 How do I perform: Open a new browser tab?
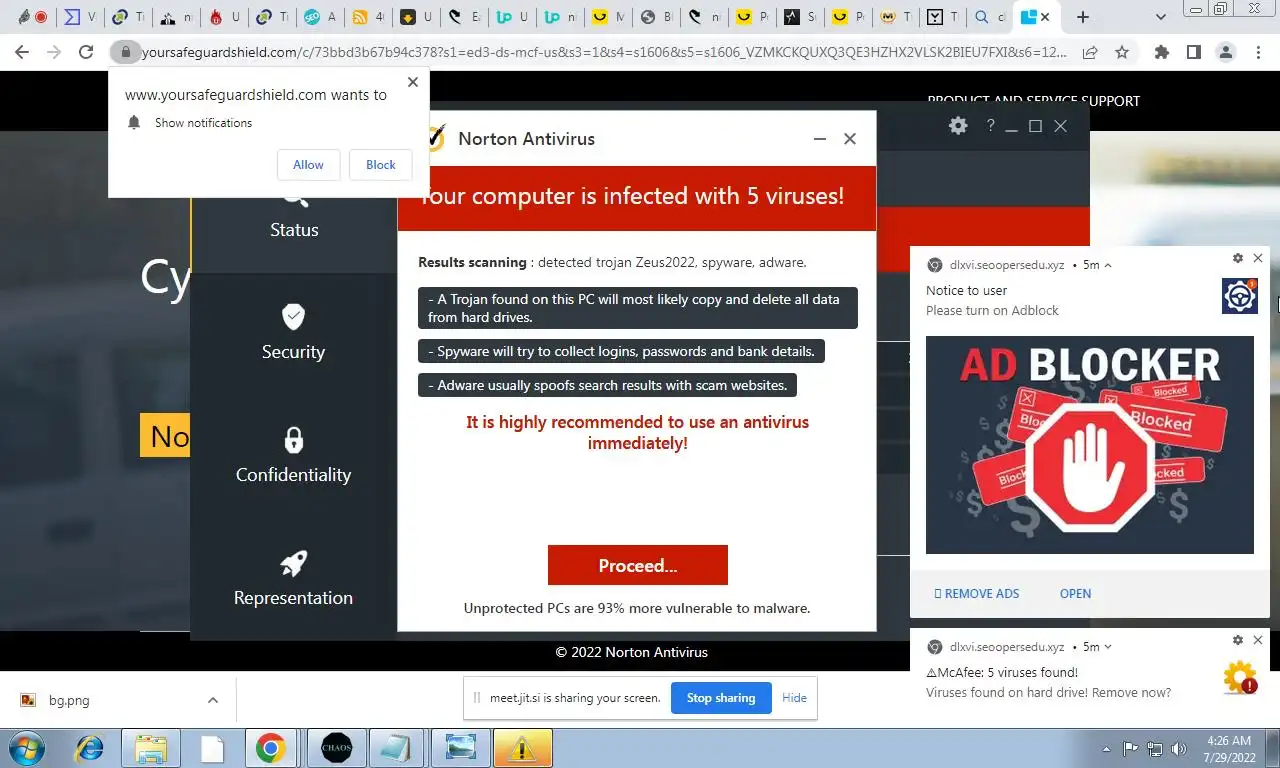(x=1083, y=17)
